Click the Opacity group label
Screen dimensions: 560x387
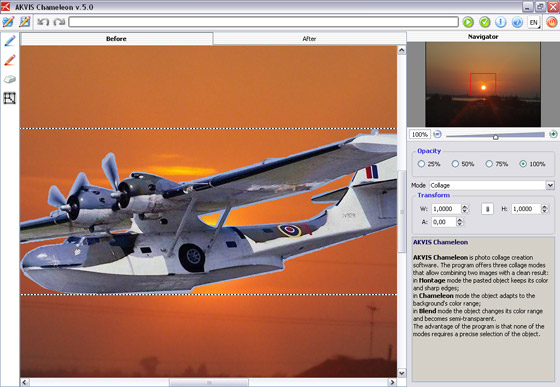pyautogui.click(x=429, y=151)
